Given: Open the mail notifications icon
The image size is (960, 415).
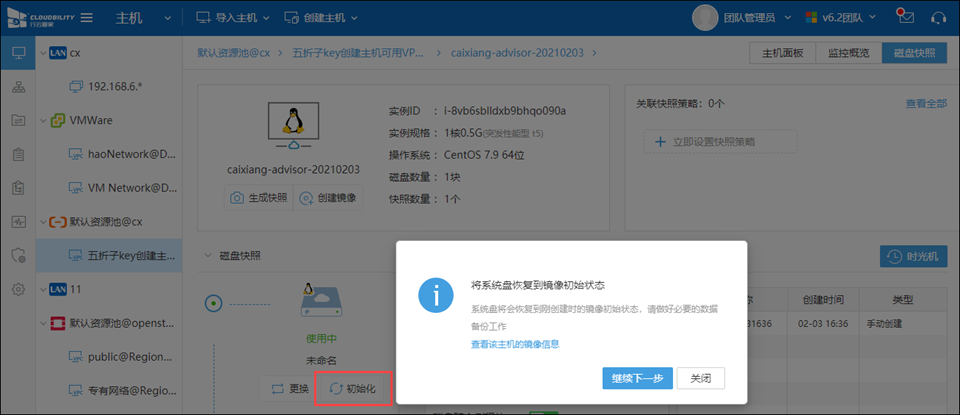Looking at the screenshot, I should click(906, 18).
